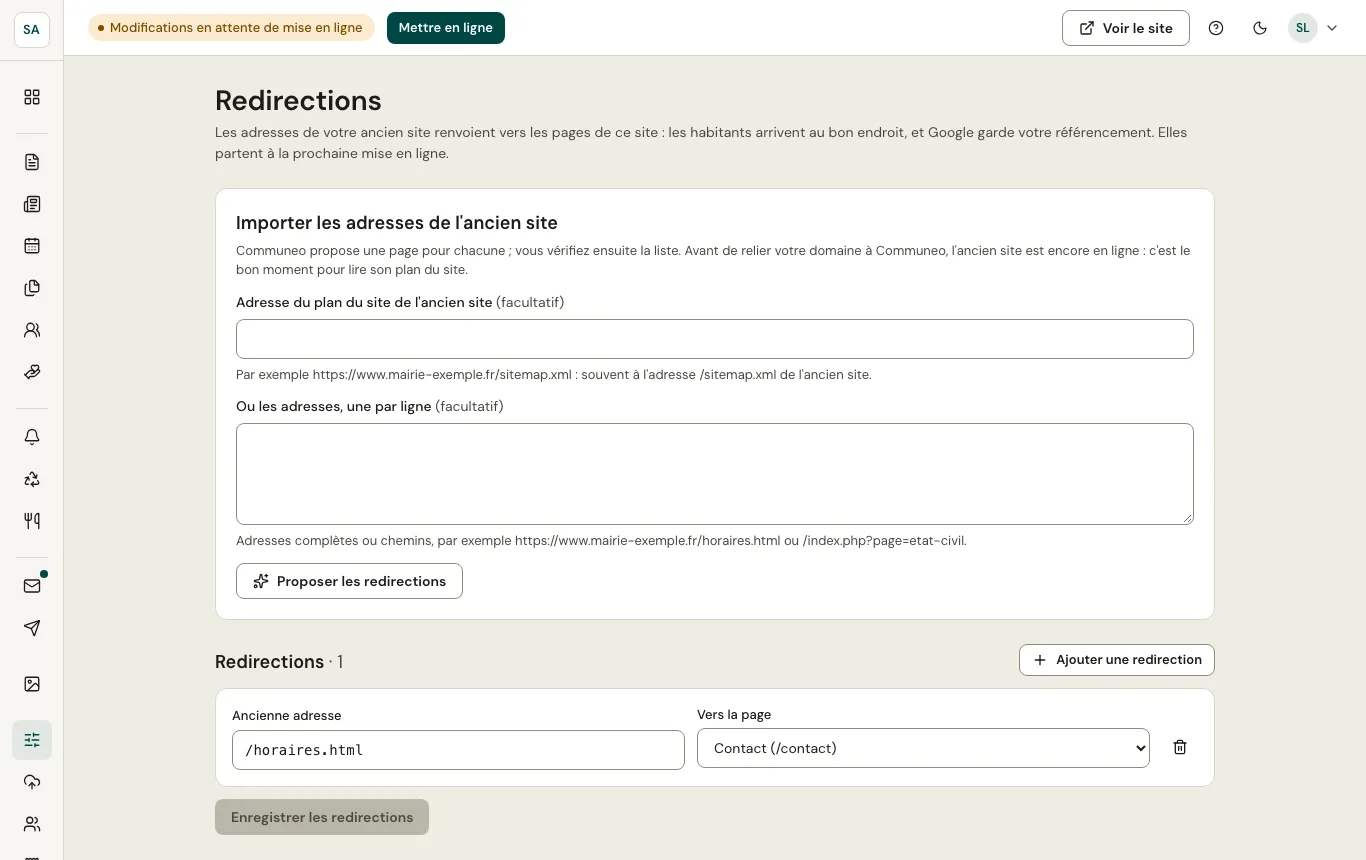Click the 'Modifications en attente de mise en ligne' badge

pos(231,28)
